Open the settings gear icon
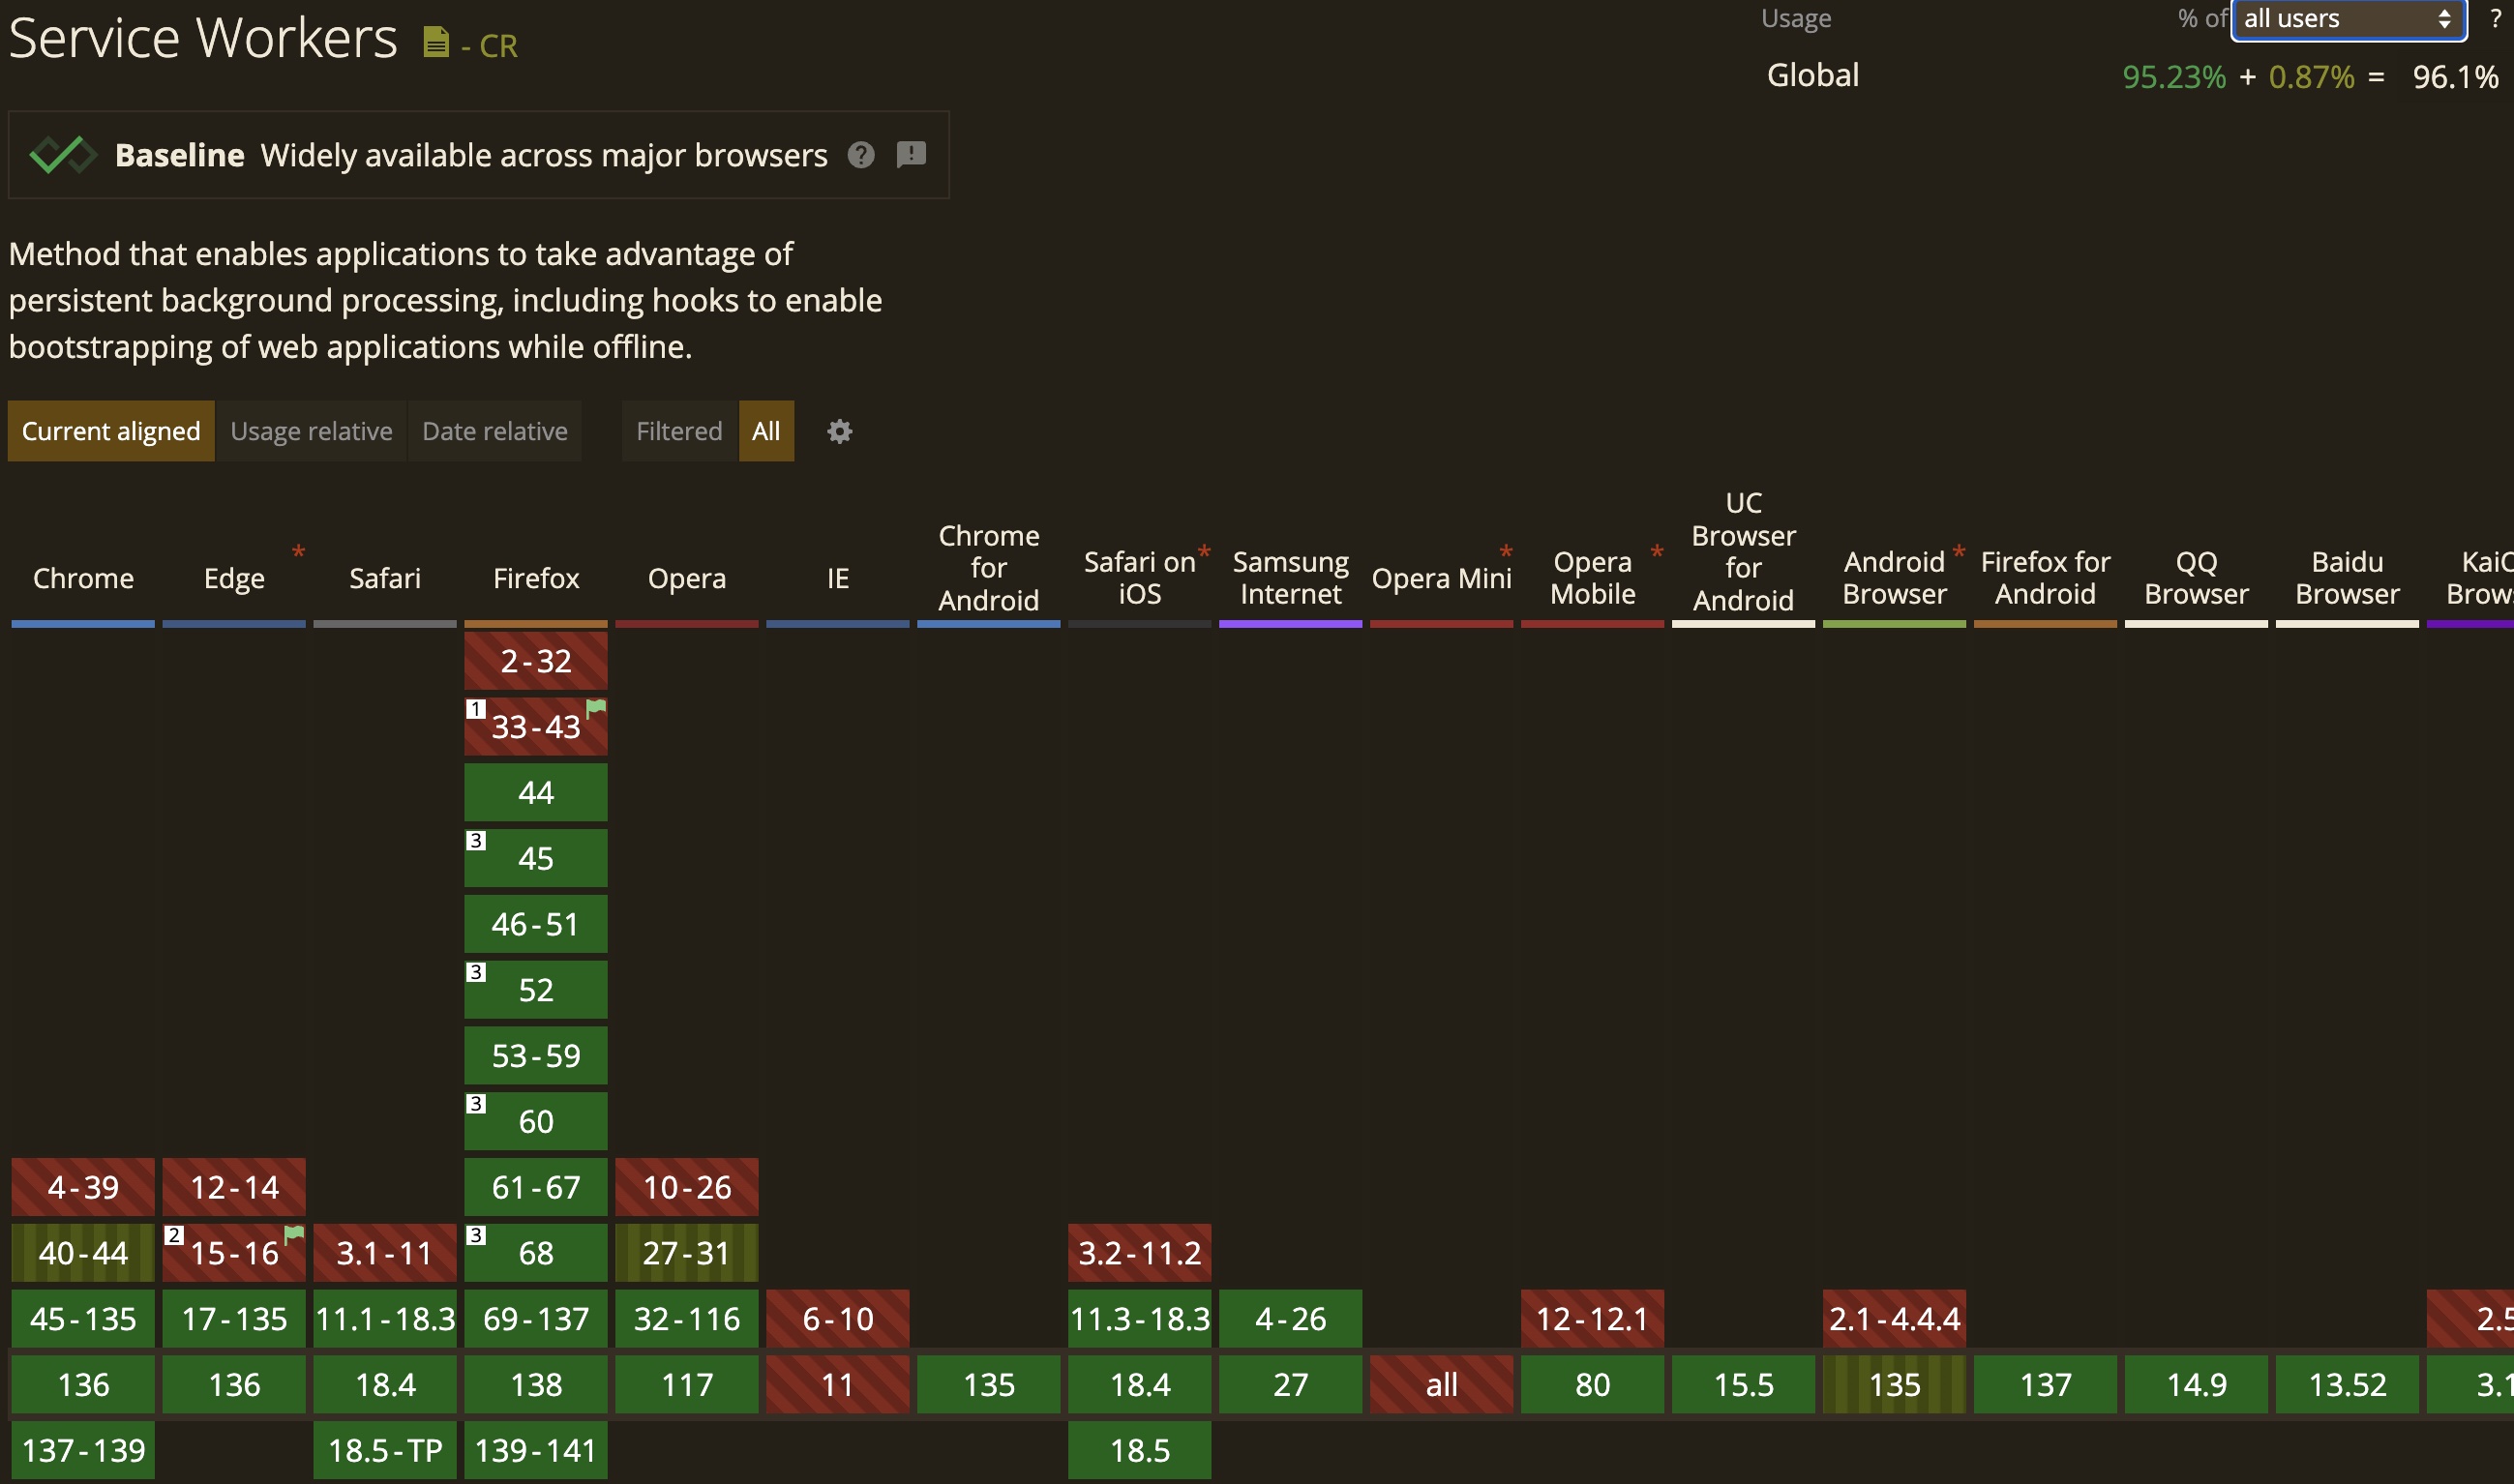Viewport: 2514px width, 1484px height. [839, 431]
